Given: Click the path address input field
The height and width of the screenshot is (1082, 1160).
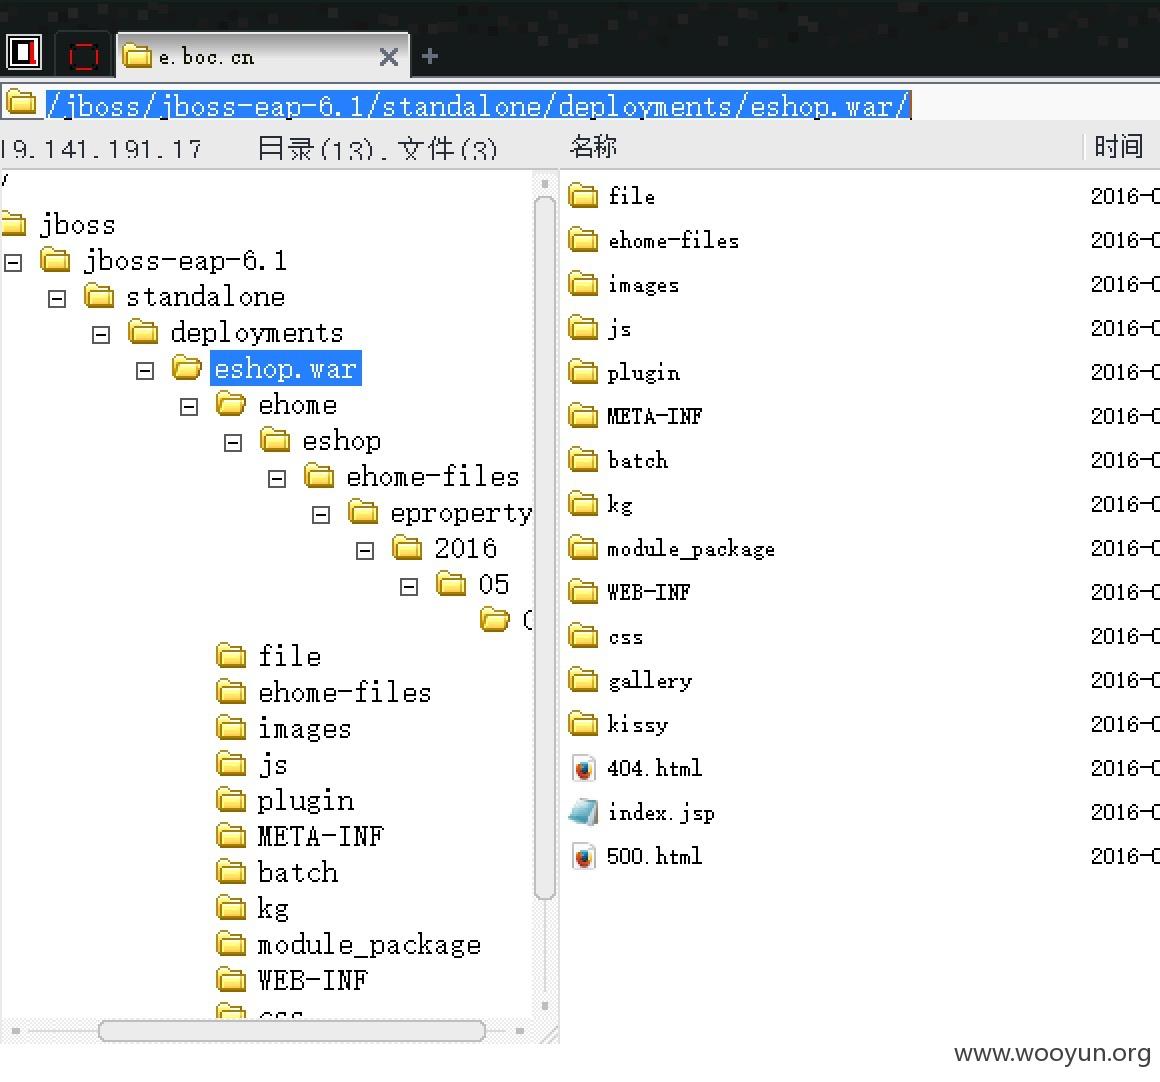Looking at the screenshot, I should pyautogui.click(x=599, y=106).
